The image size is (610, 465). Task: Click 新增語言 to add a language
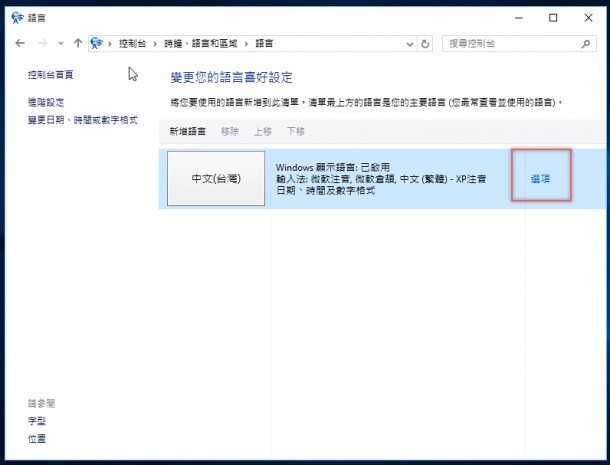188,132
